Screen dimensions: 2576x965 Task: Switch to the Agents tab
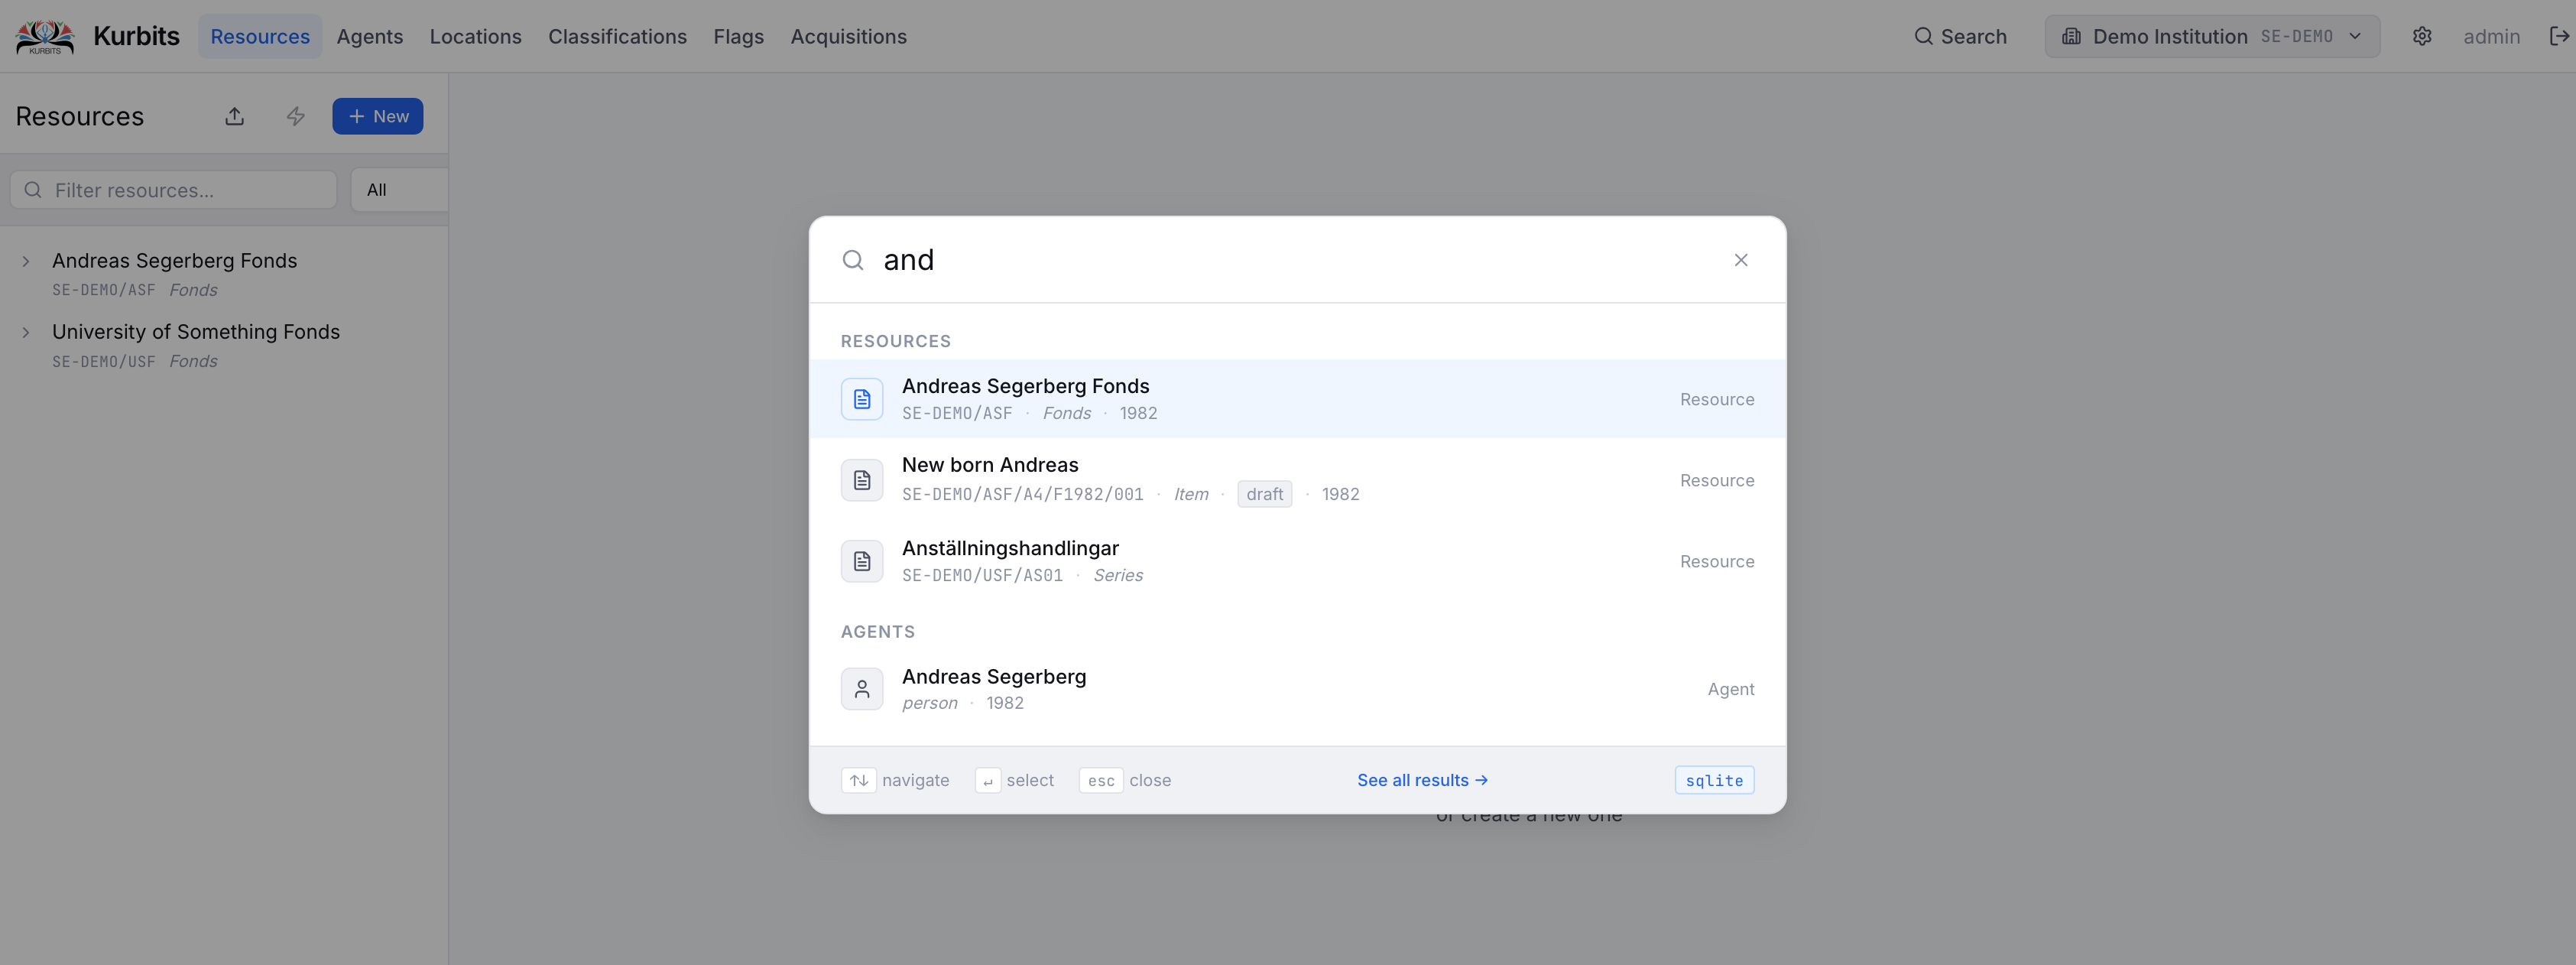pyautogui.click(x=370, y=36)
